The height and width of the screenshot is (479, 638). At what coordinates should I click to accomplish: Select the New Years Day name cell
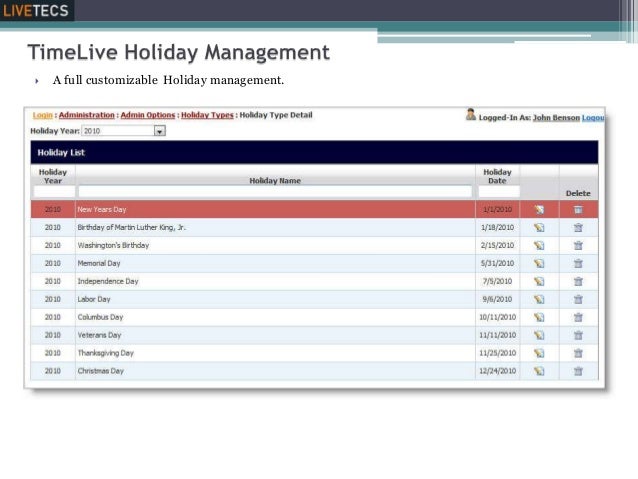coord(275,210)
